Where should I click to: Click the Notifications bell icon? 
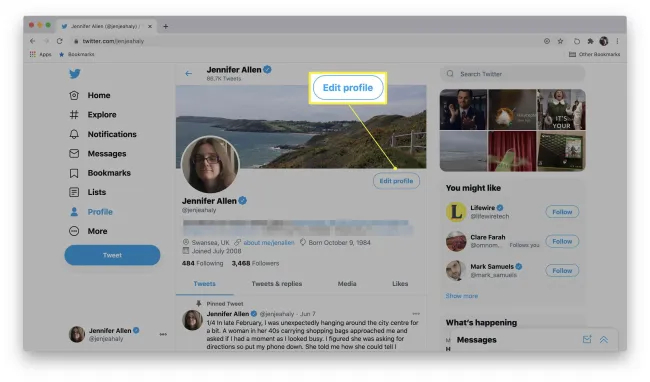point(74,134)
